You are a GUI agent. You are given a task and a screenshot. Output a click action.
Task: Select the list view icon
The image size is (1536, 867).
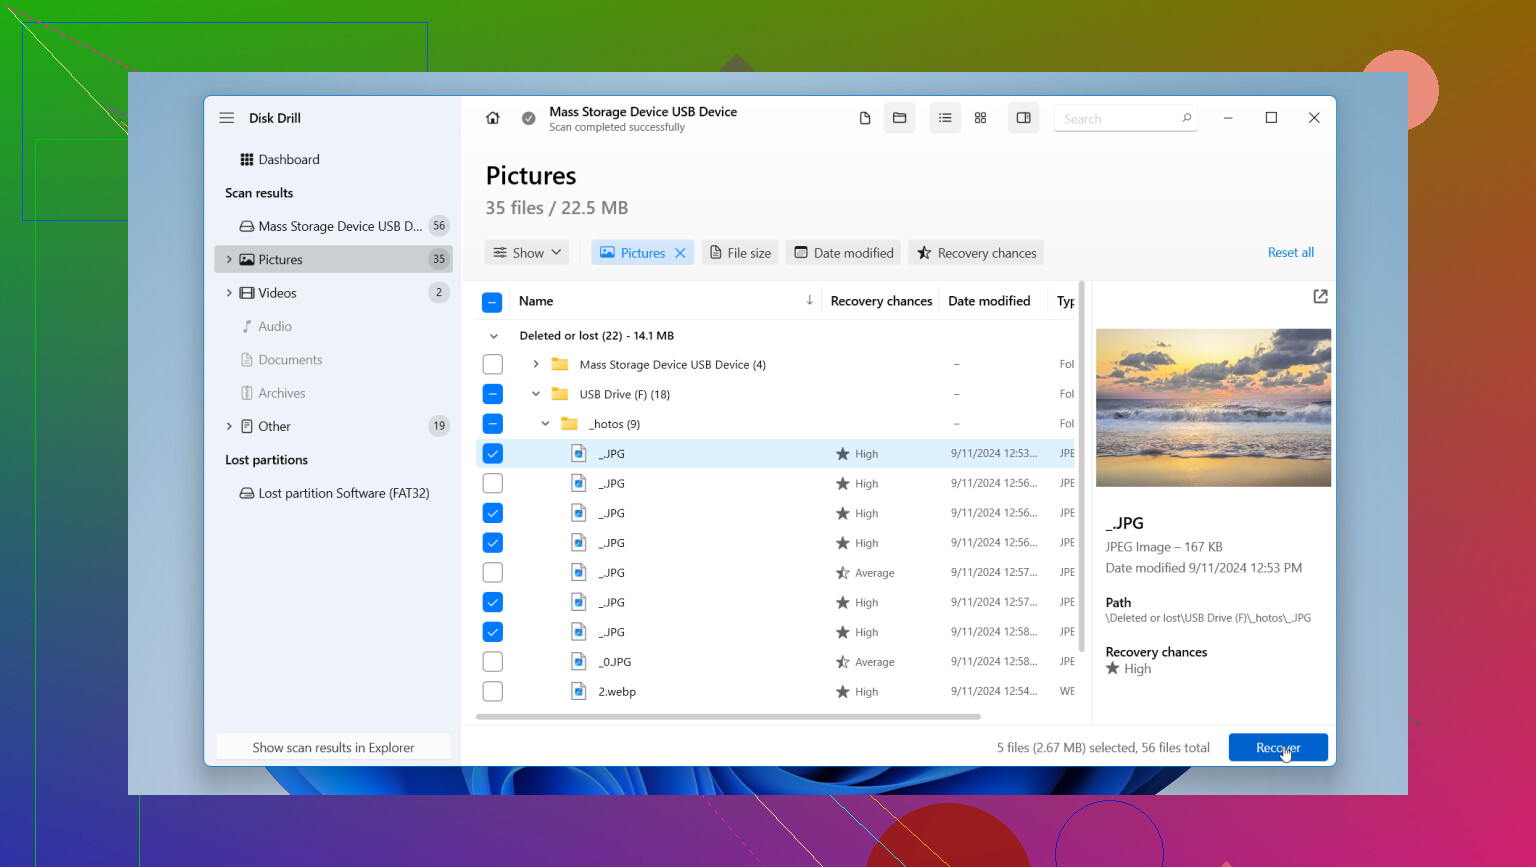[945, 118]
